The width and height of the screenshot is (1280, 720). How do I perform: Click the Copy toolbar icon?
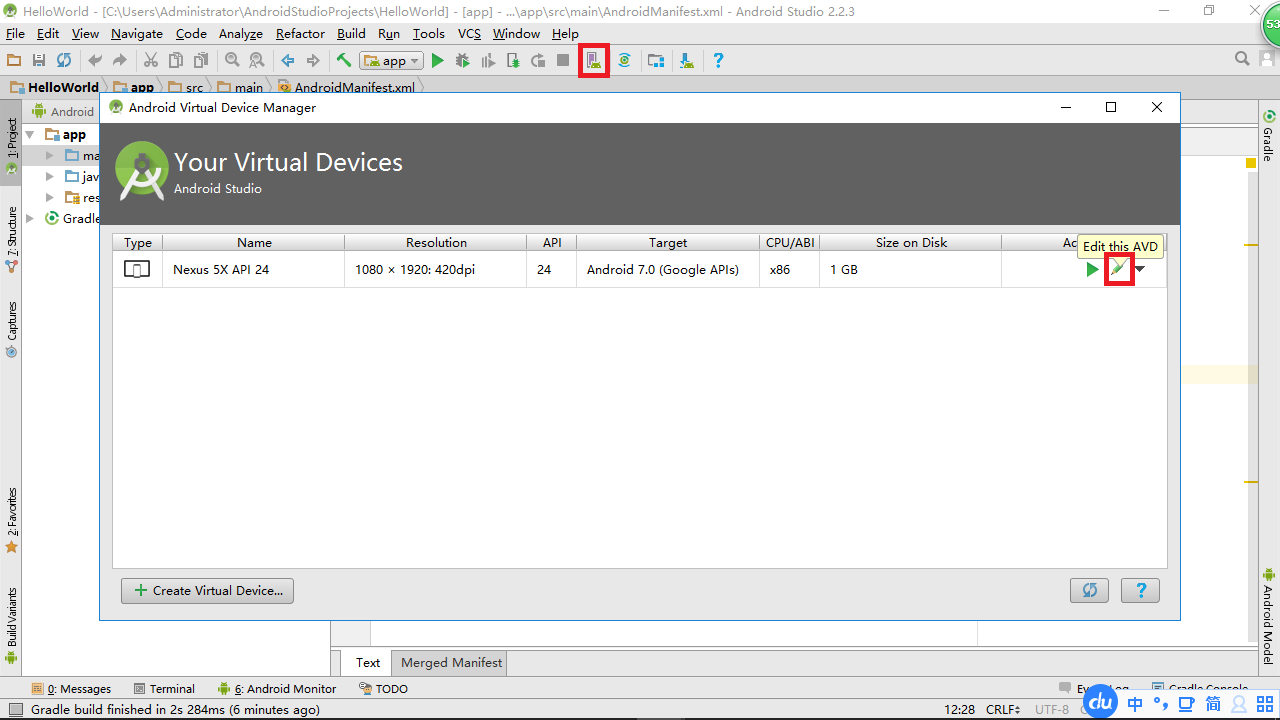tap(176, 60)
